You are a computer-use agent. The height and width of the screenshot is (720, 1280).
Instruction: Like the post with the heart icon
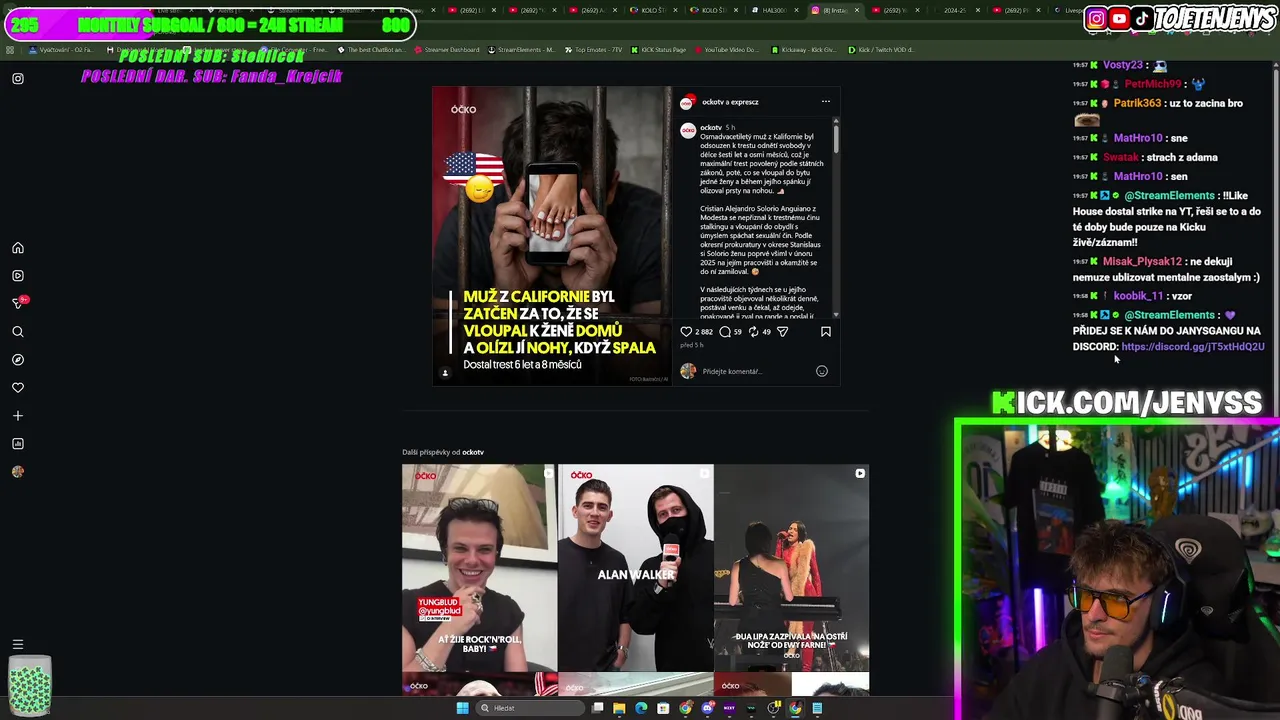[x=686, y=332]
